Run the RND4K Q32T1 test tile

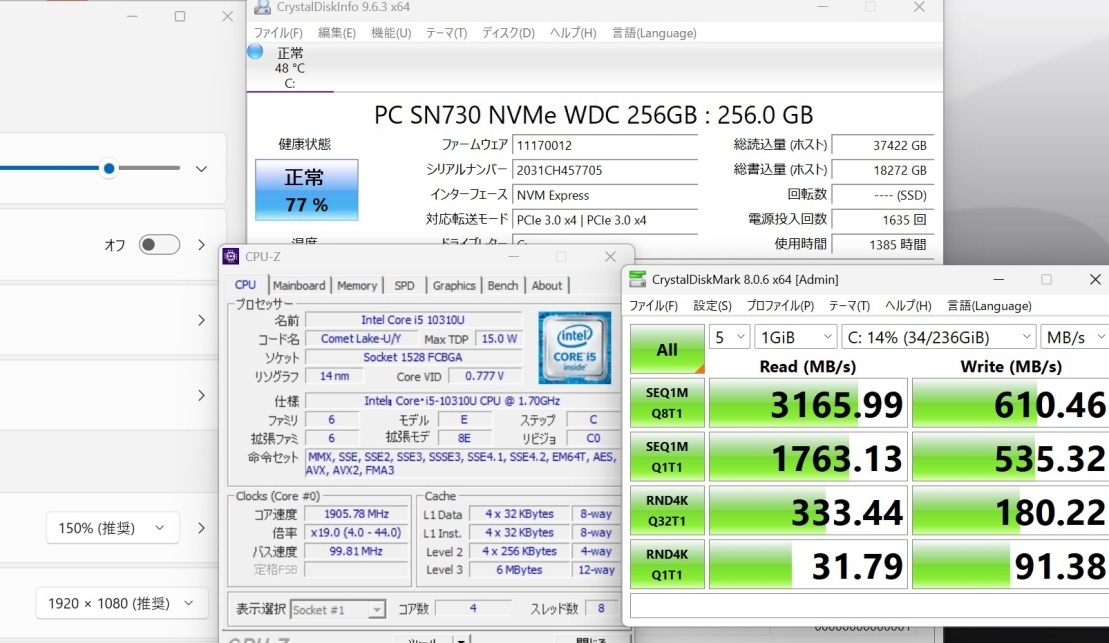pos(666,510)
